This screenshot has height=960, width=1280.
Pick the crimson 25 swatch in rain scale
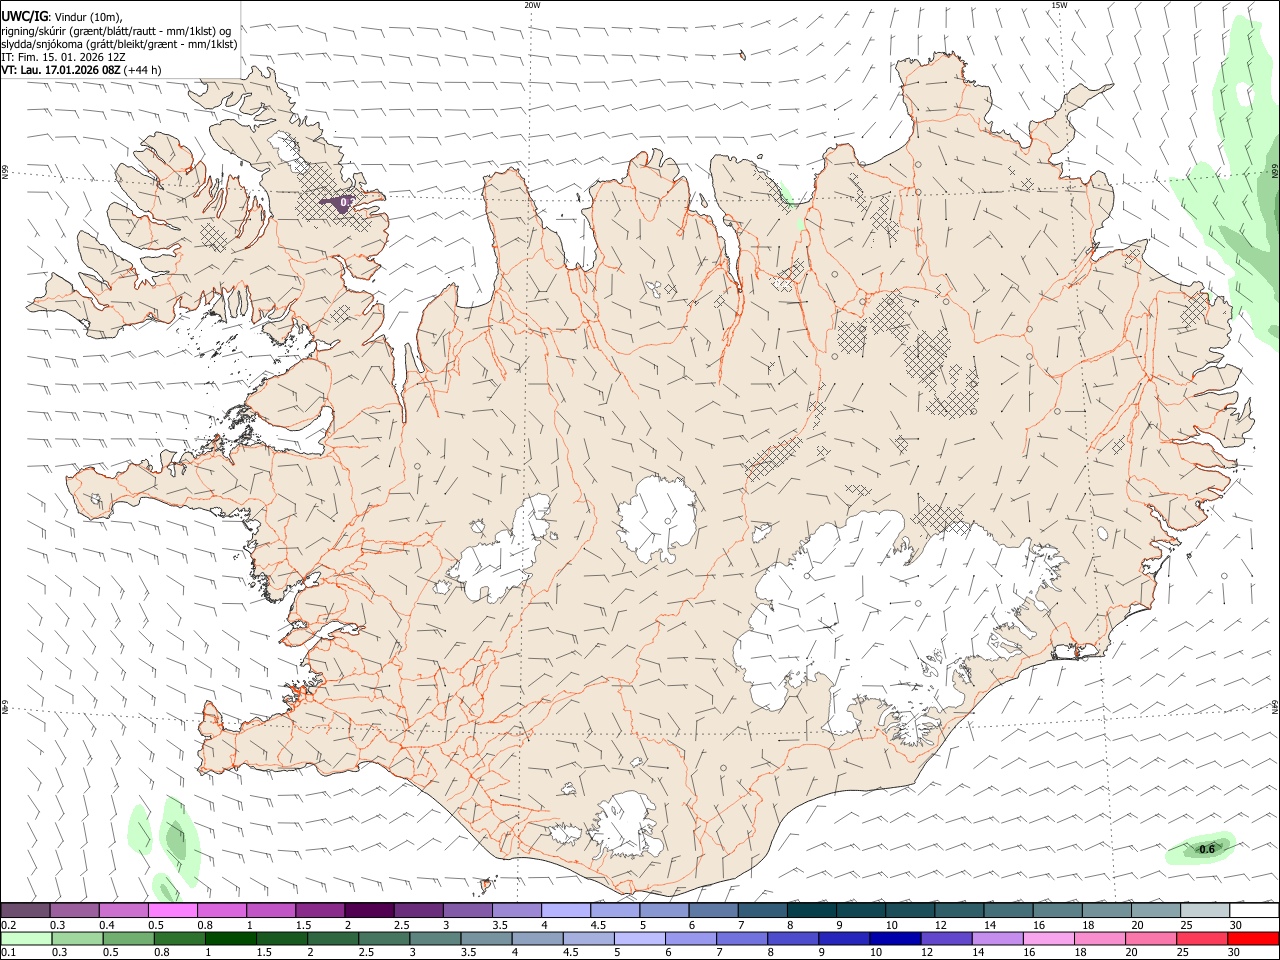1203,938
